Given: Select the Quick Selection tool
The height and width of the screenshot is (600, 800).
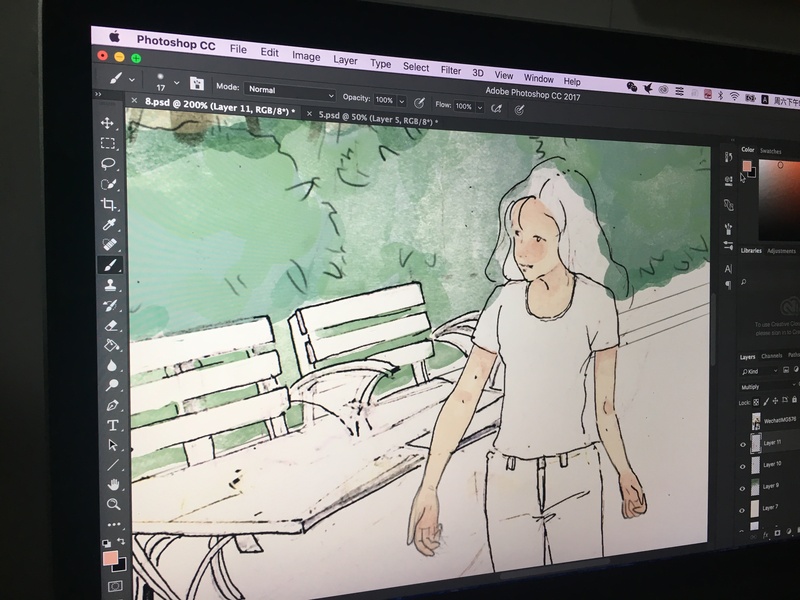Looking at the screenshot, I should point(109,184).
